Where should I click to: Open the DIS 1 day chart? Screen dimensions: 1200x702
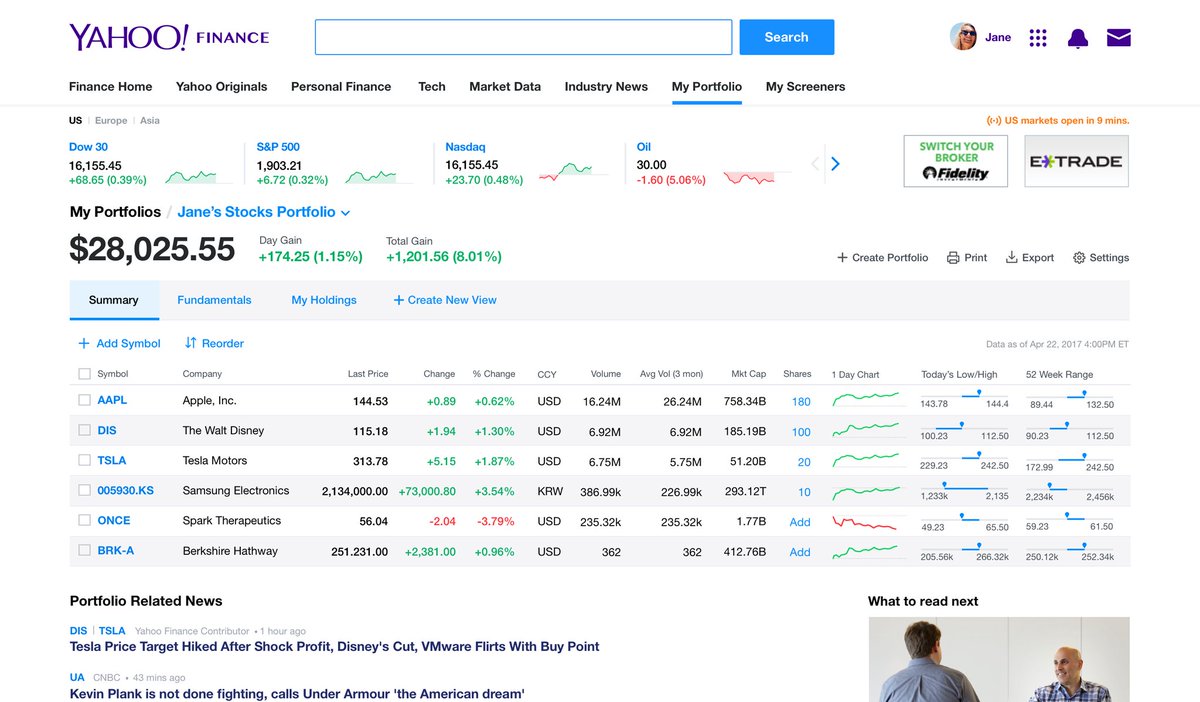tap(866, 430)
